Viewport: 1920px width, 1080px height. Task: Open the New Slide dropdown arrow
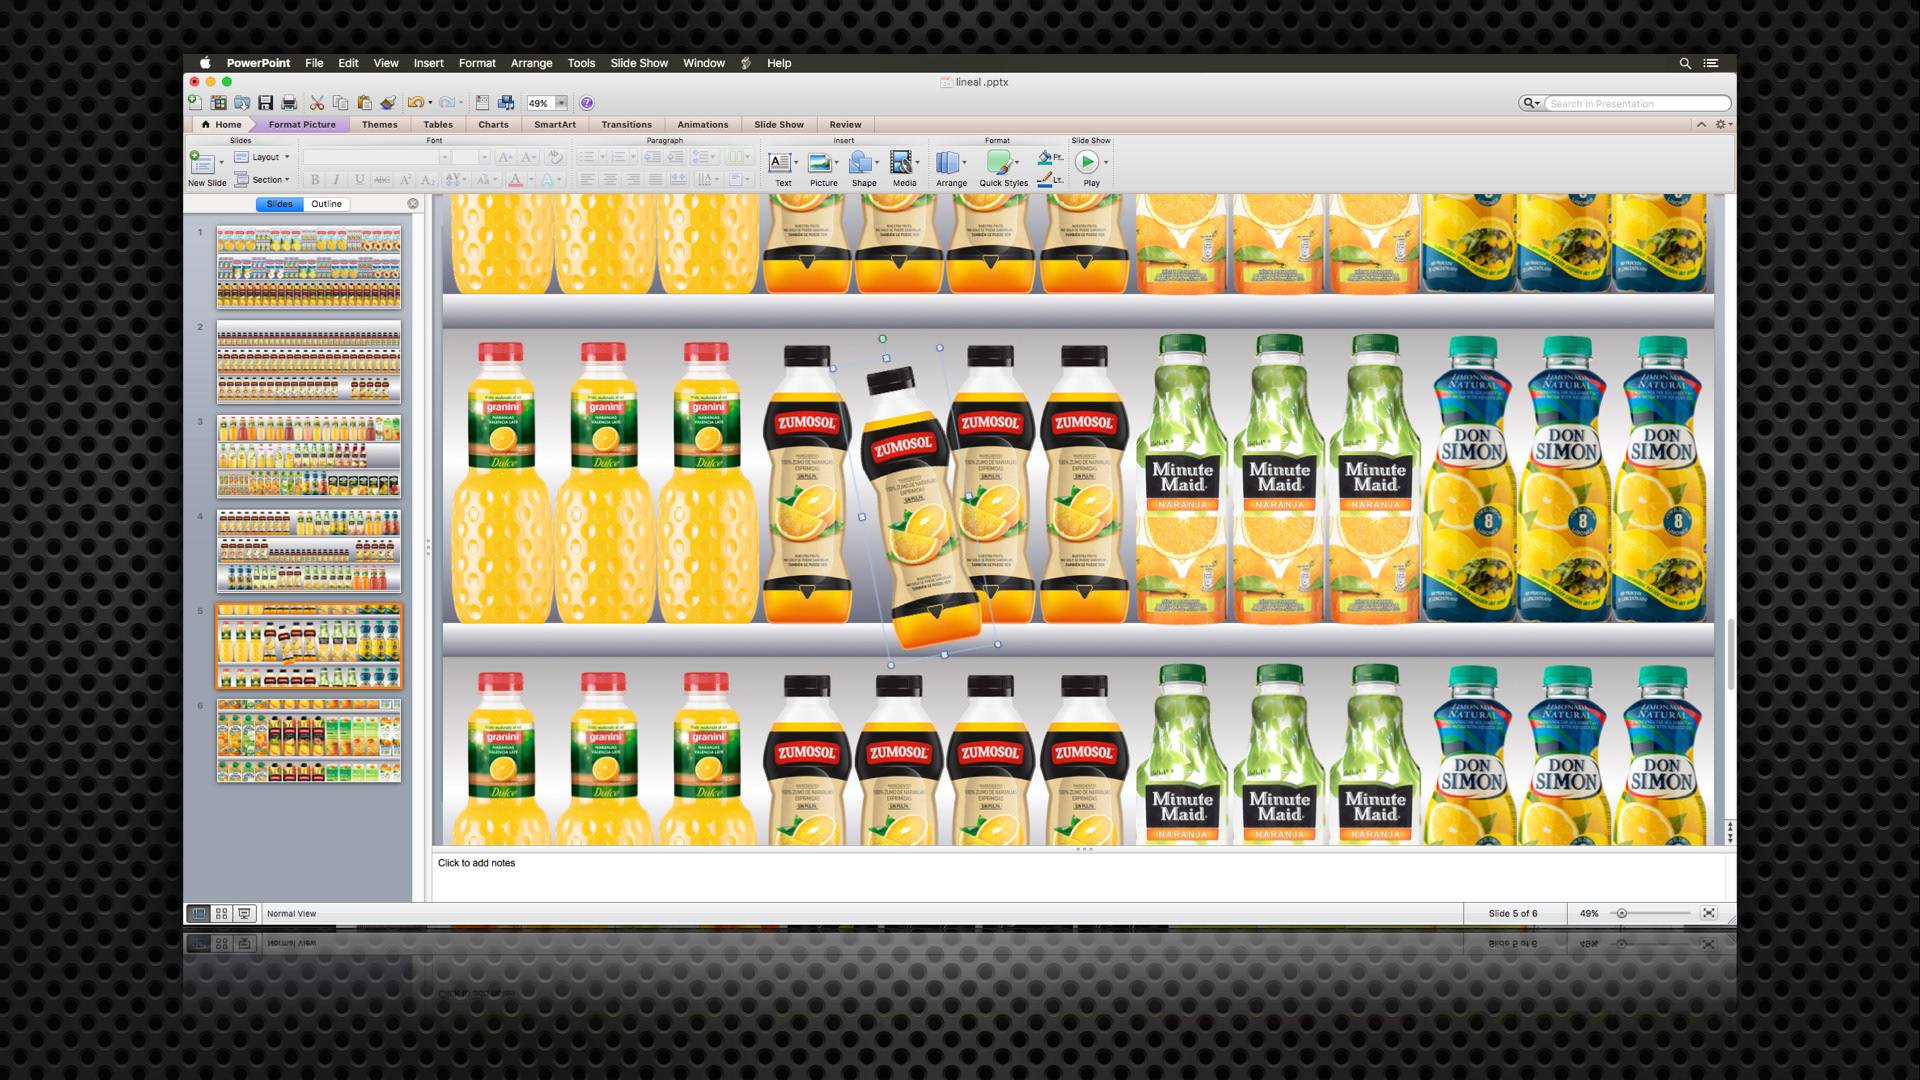coord(221,163)
